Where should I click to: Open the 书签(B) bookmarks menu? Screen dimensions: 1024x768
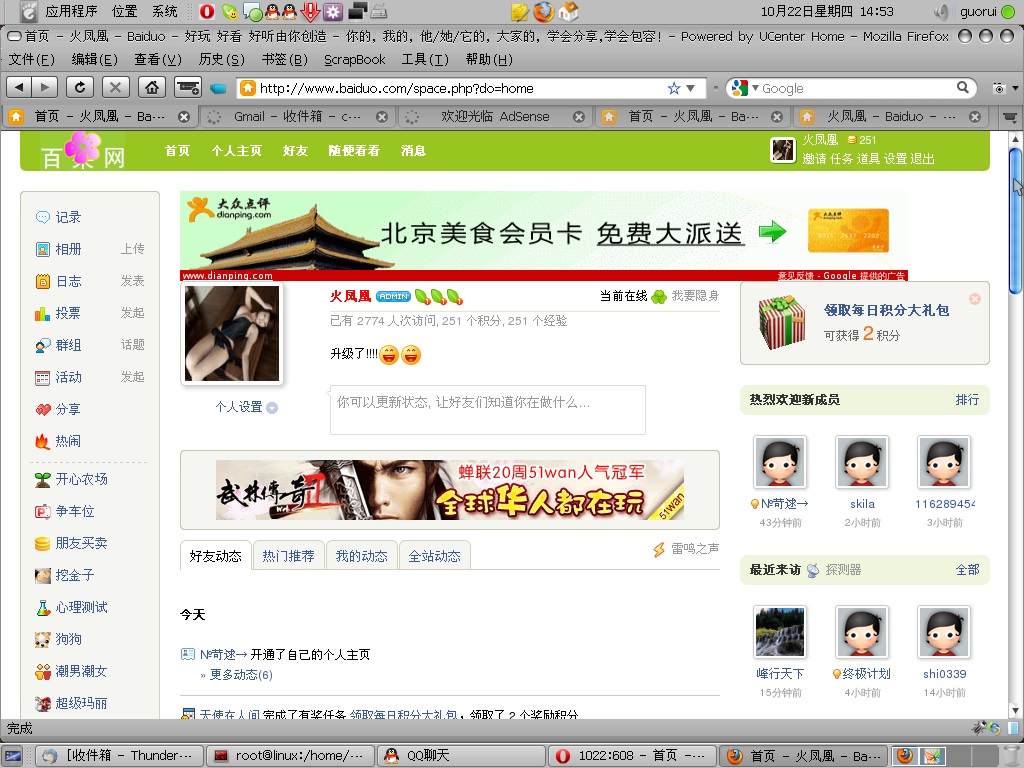(x=284, y=59)
